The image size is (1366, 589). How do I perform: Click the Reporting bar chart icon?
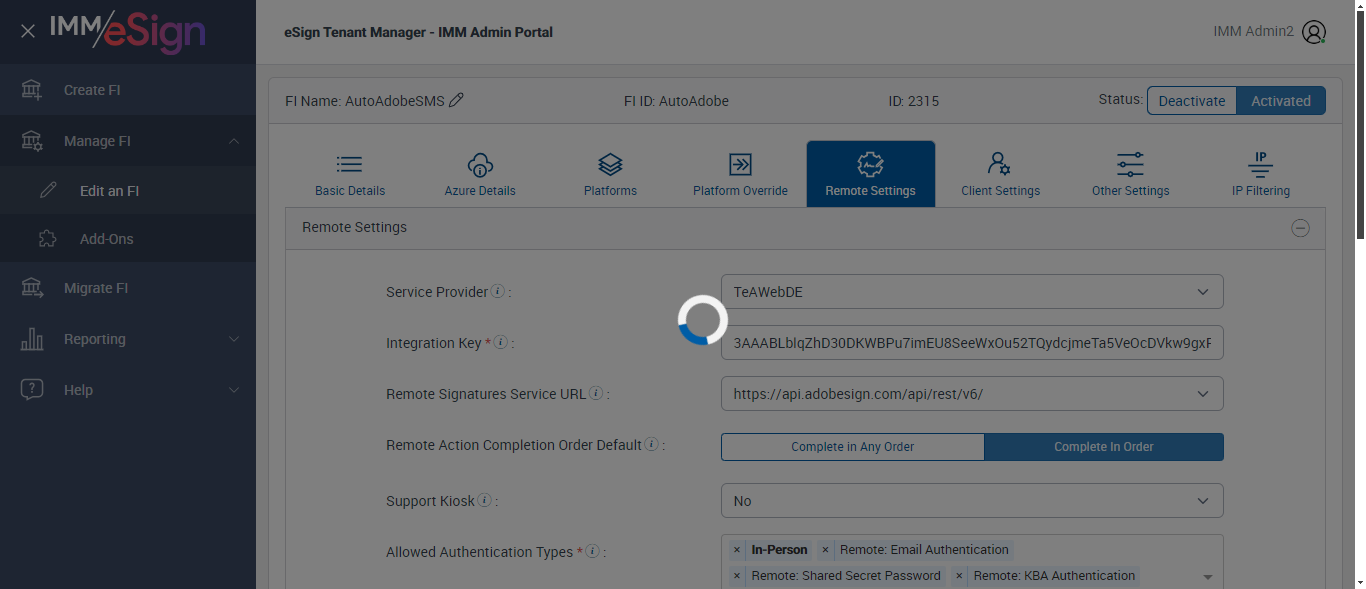click(x=32, y=339)
